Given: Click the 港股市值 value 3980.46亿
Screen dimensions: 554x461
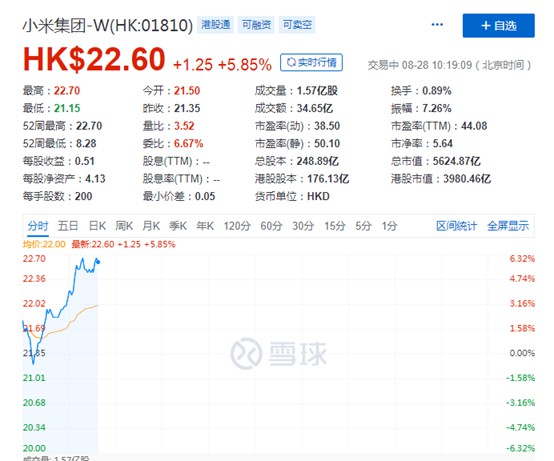Looking at the screenshot, I should click(467, 179).
